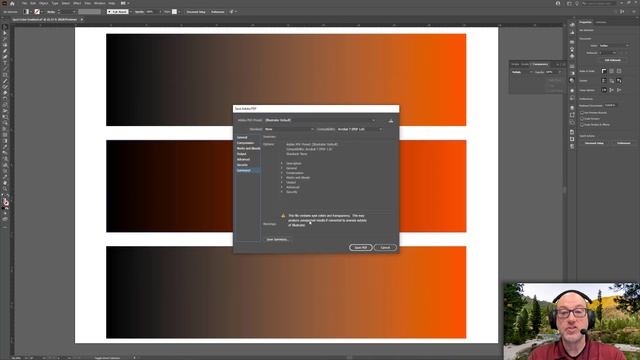Select Marks and Bleeds in the dialog sidebar
This screenshot has width=640, height=360.
pos(248,148)
